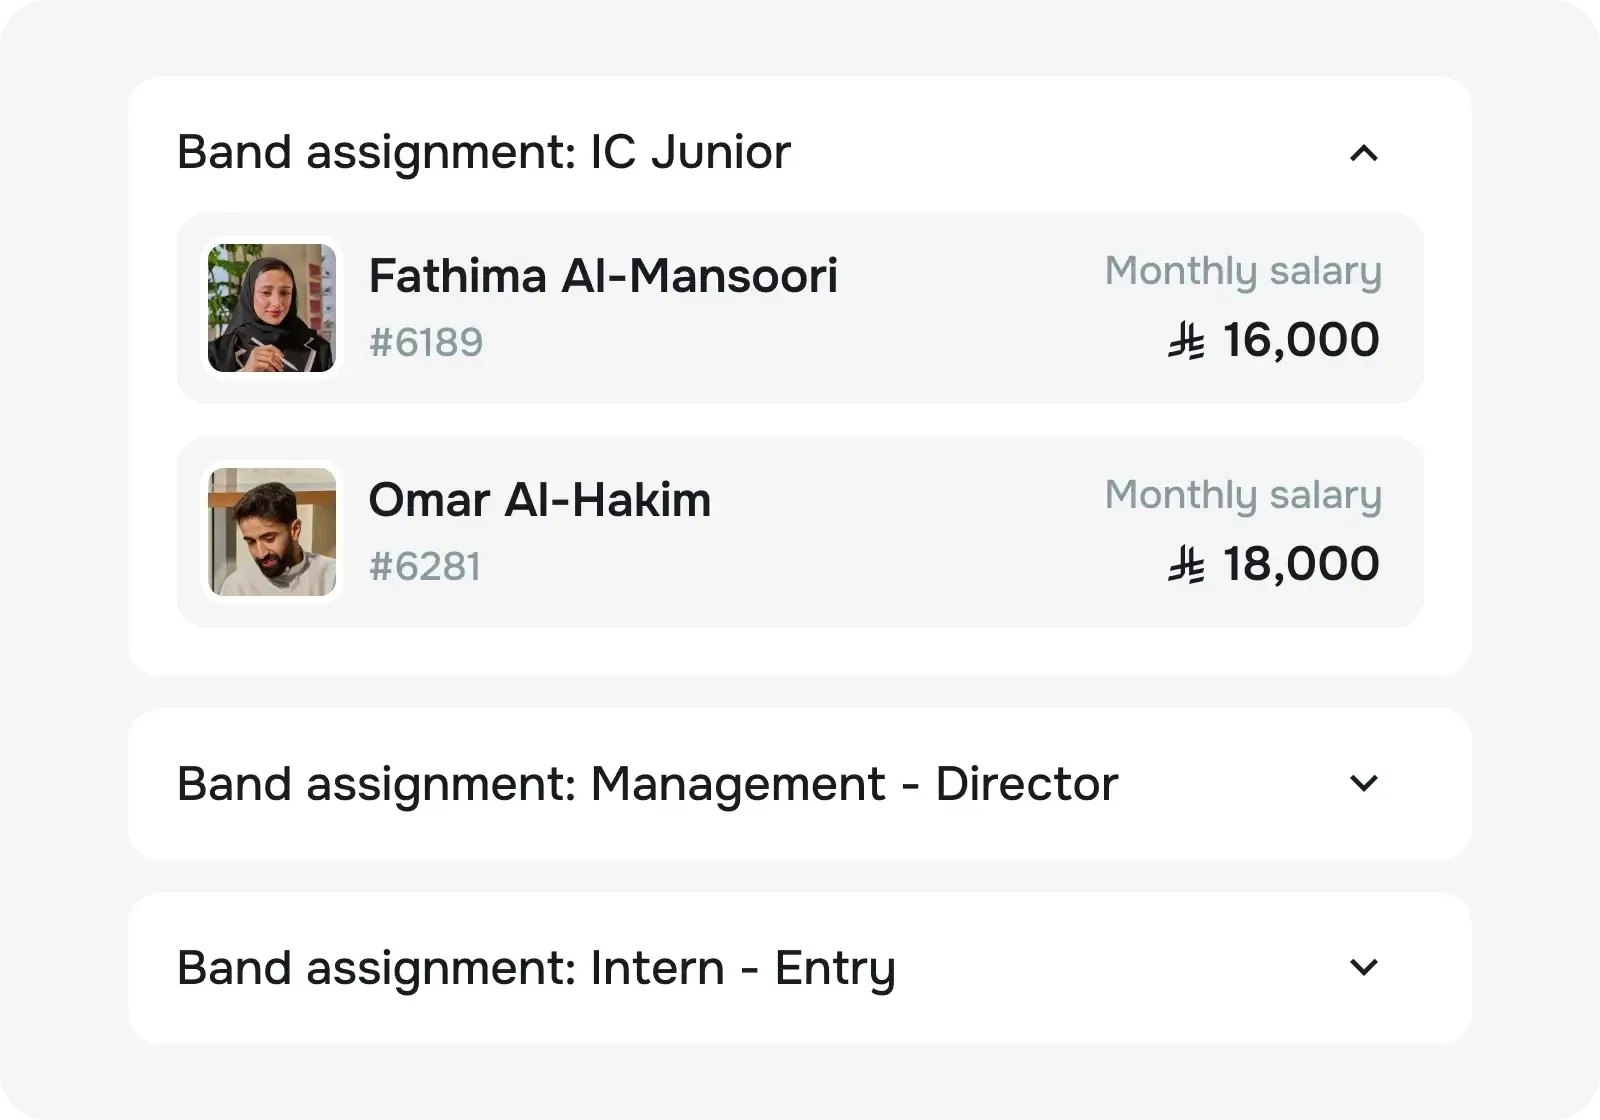
Task: Click employee ID #6189
Action: [426, 343]
